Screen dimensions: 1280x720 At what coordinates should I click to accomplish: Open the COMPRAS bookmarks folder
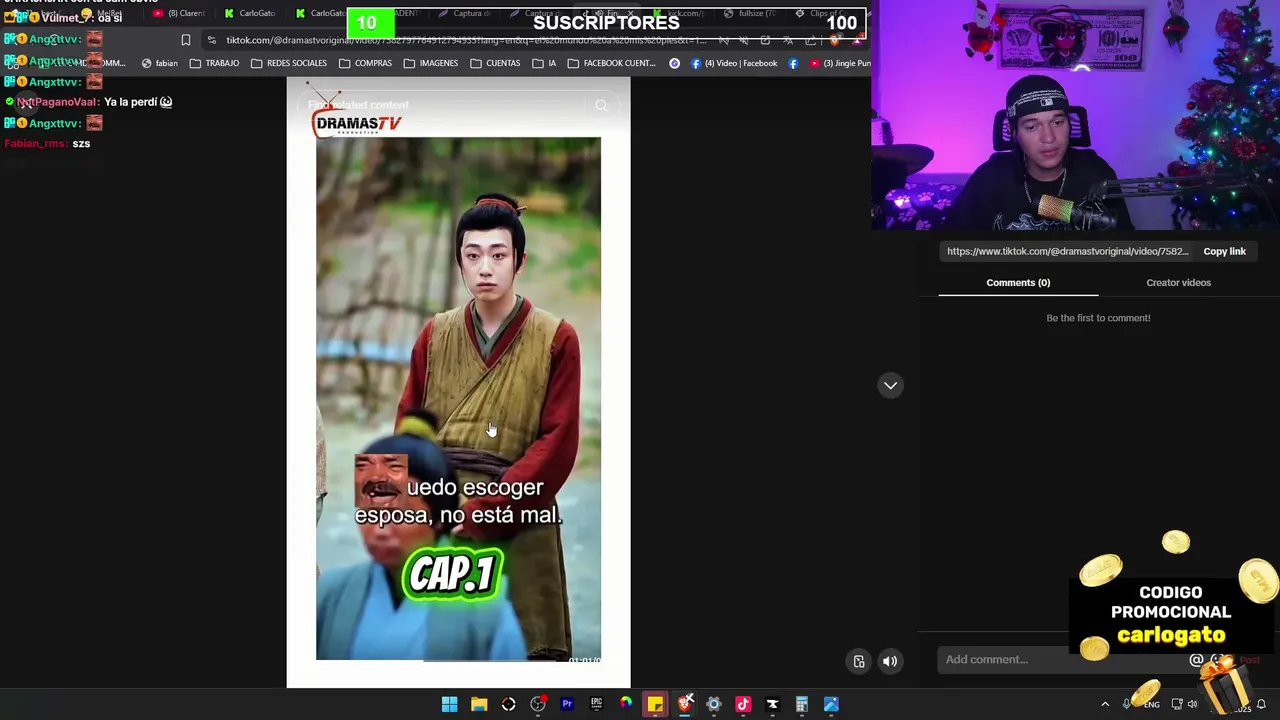click(365, 63)
